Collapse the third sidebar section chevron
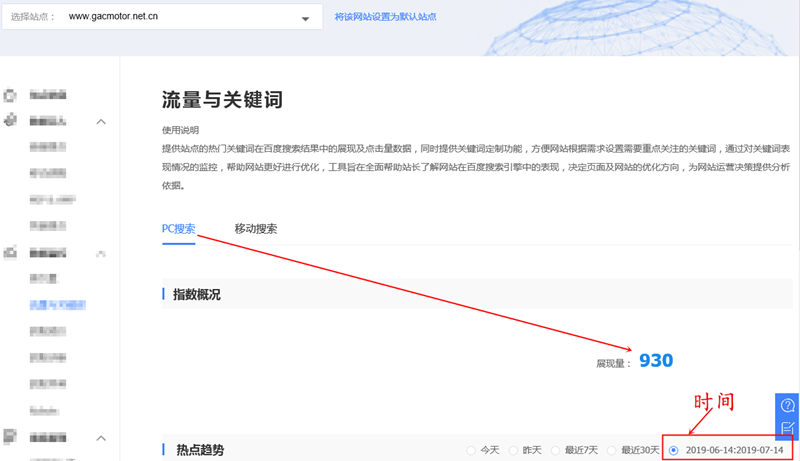This screenshot has height=461, width=800. 101,254
